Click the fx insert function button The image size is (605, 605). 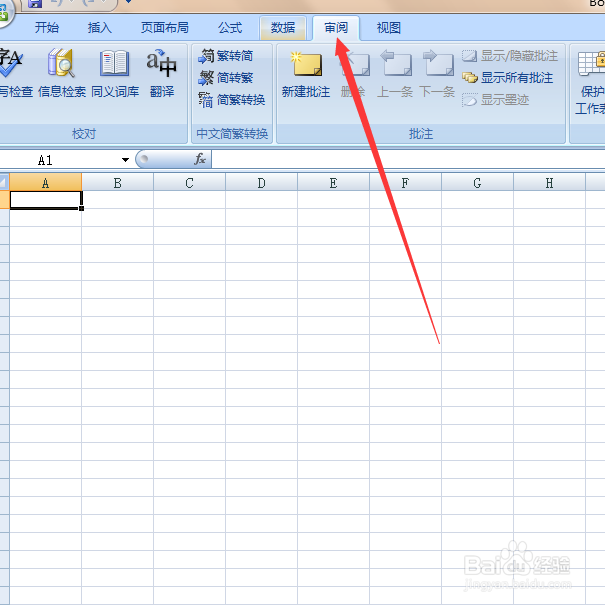tap(200, 159)
